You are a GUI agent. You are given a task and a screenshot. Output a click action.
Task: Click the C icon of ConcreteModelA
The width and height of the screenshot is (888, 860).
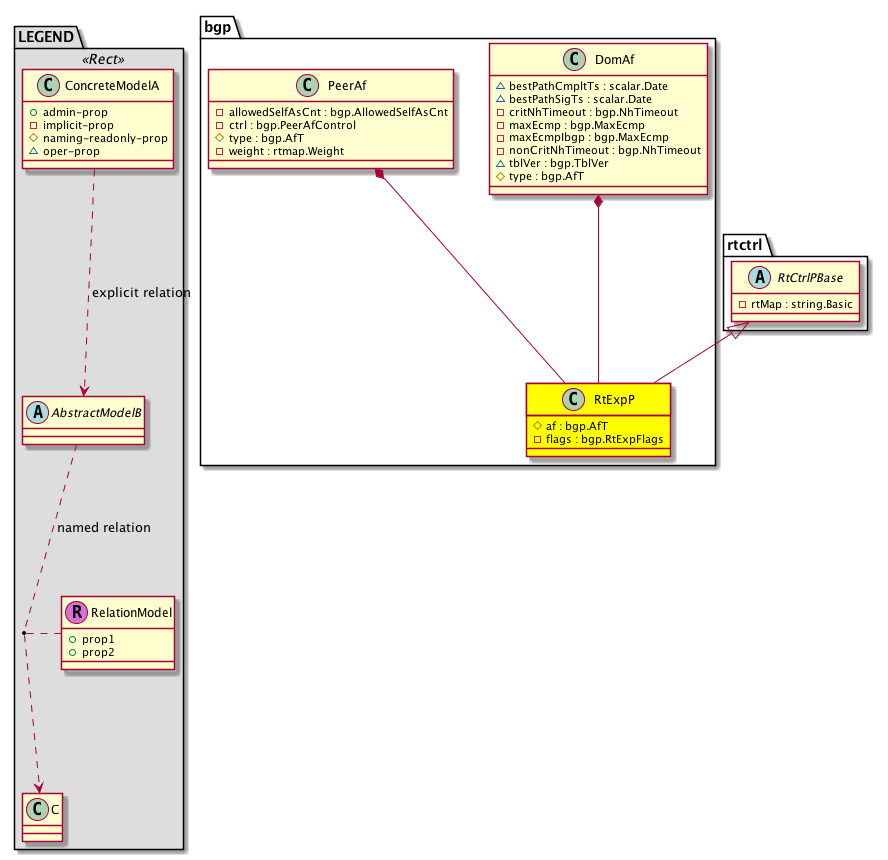[x=49, y=86]
